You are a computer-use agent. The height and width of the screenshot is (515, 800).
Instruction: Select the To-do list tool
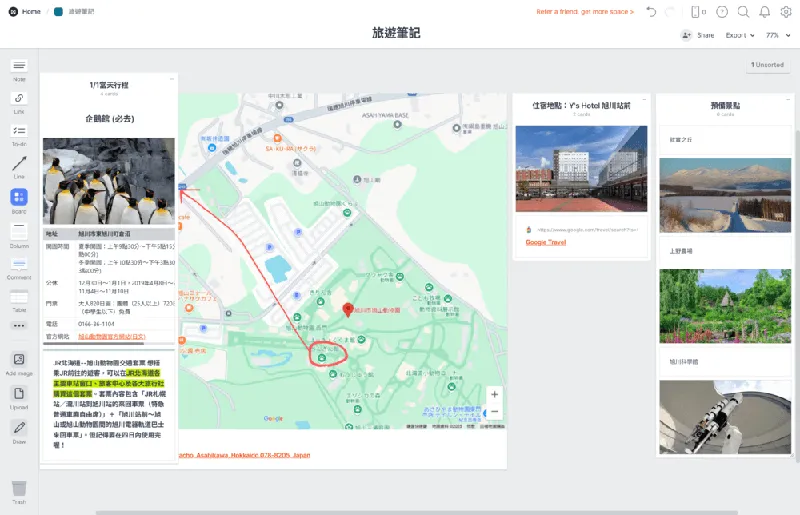19,131
